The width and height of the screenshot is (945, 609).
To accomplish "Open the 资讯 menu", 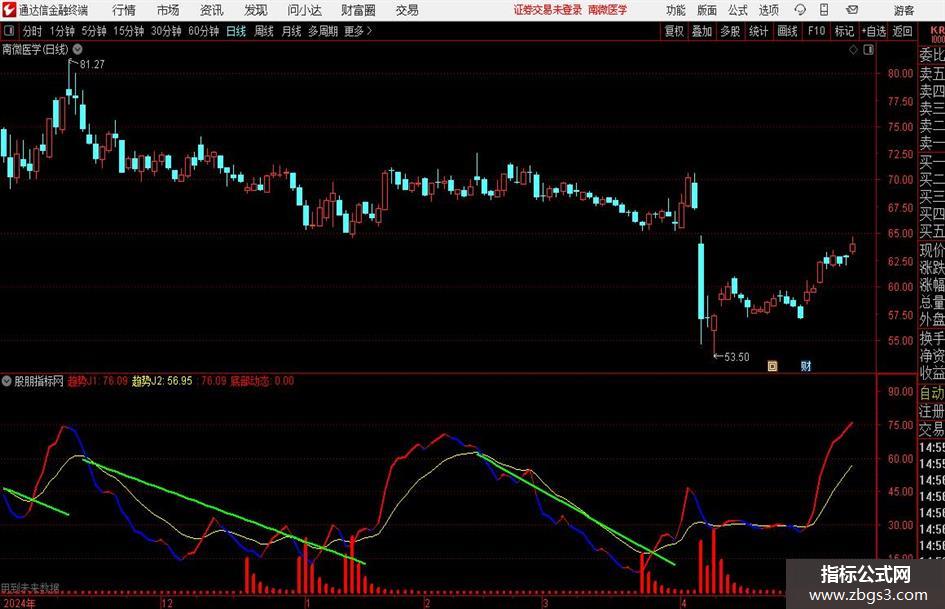I will tap(212, 10).
